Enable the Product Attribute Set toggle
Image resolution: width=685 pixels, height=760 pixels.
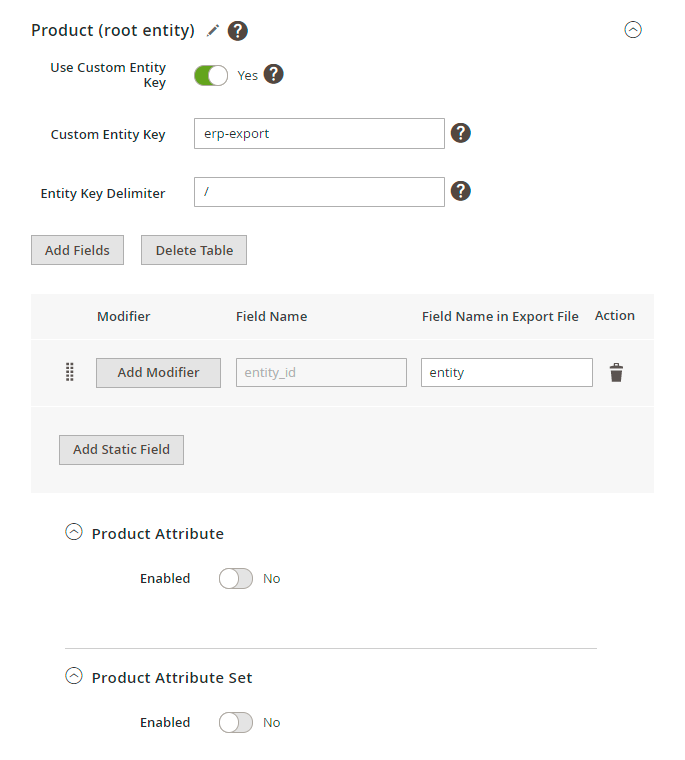236,722
